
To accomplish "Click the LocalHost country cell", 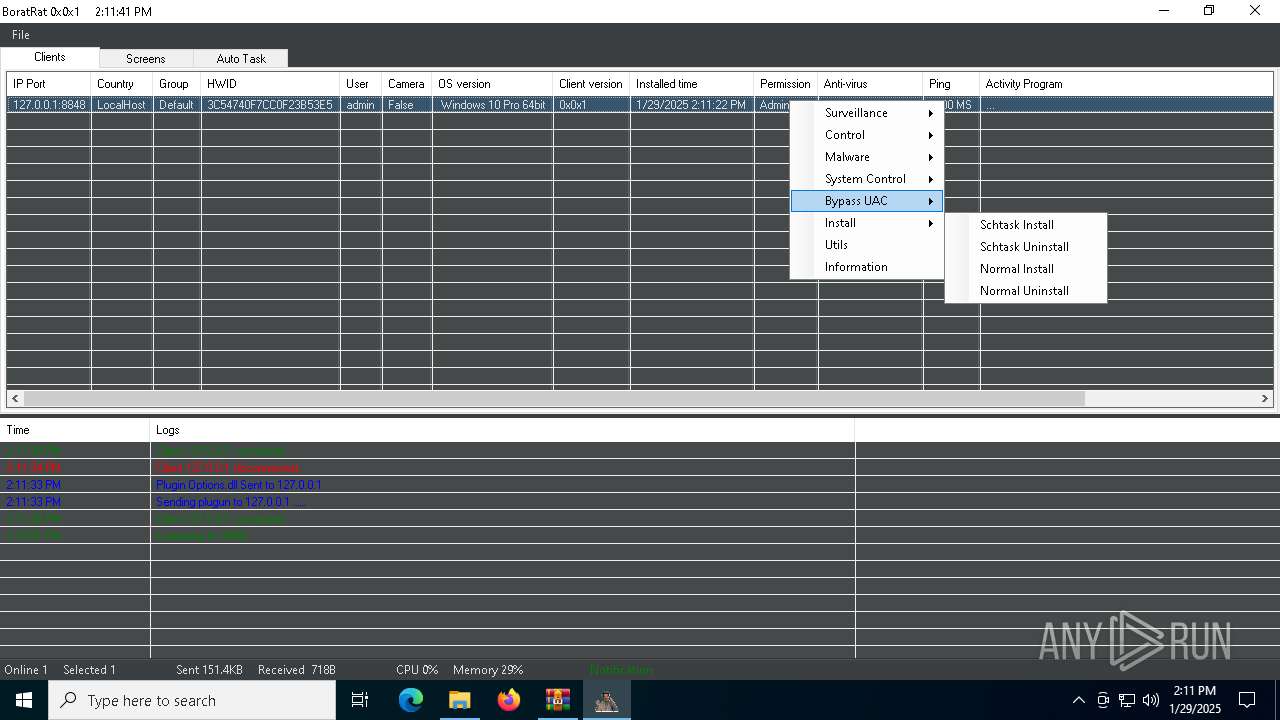I will [x=121, y=105].
